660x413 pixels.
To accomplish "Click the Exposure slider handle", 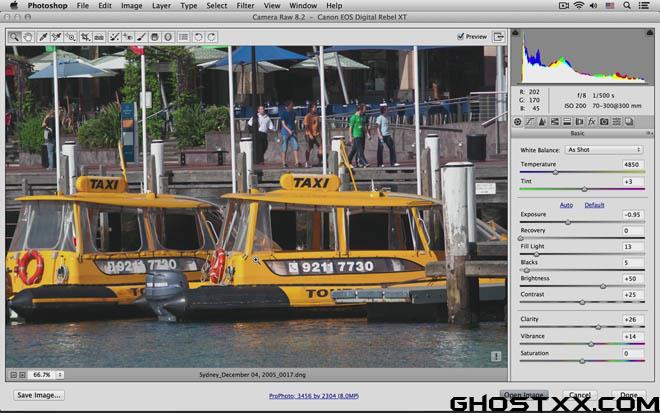I will (x=568, y=222).
